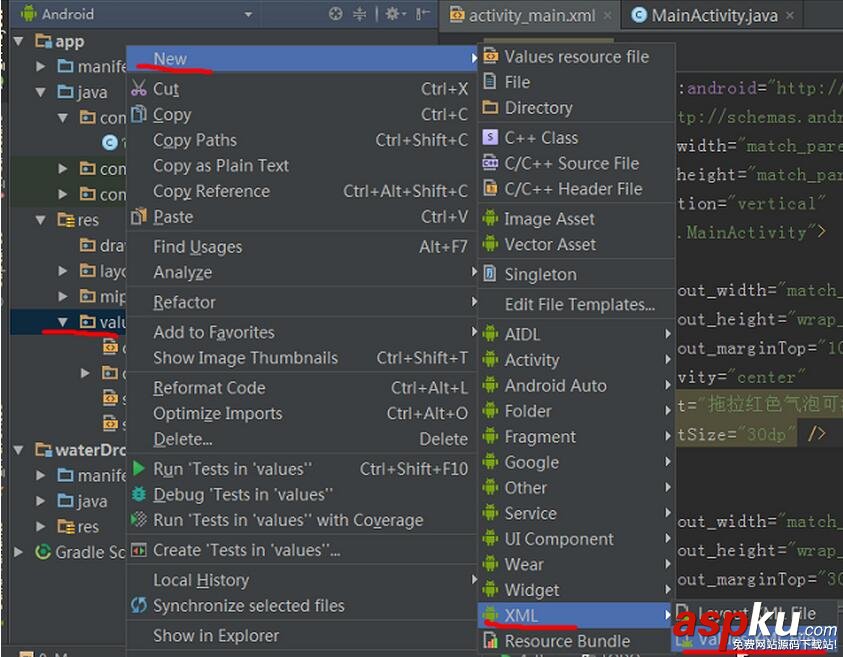
Task: Click the Singleton template icon
Action: [490, 273]
